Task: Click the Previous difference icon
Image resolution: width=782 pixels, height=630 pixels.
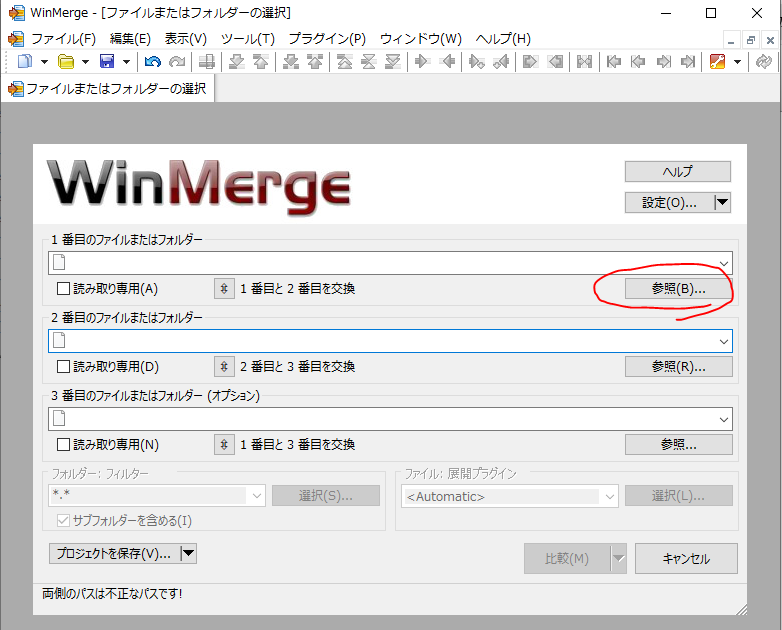Action: (x=260, y=62)
